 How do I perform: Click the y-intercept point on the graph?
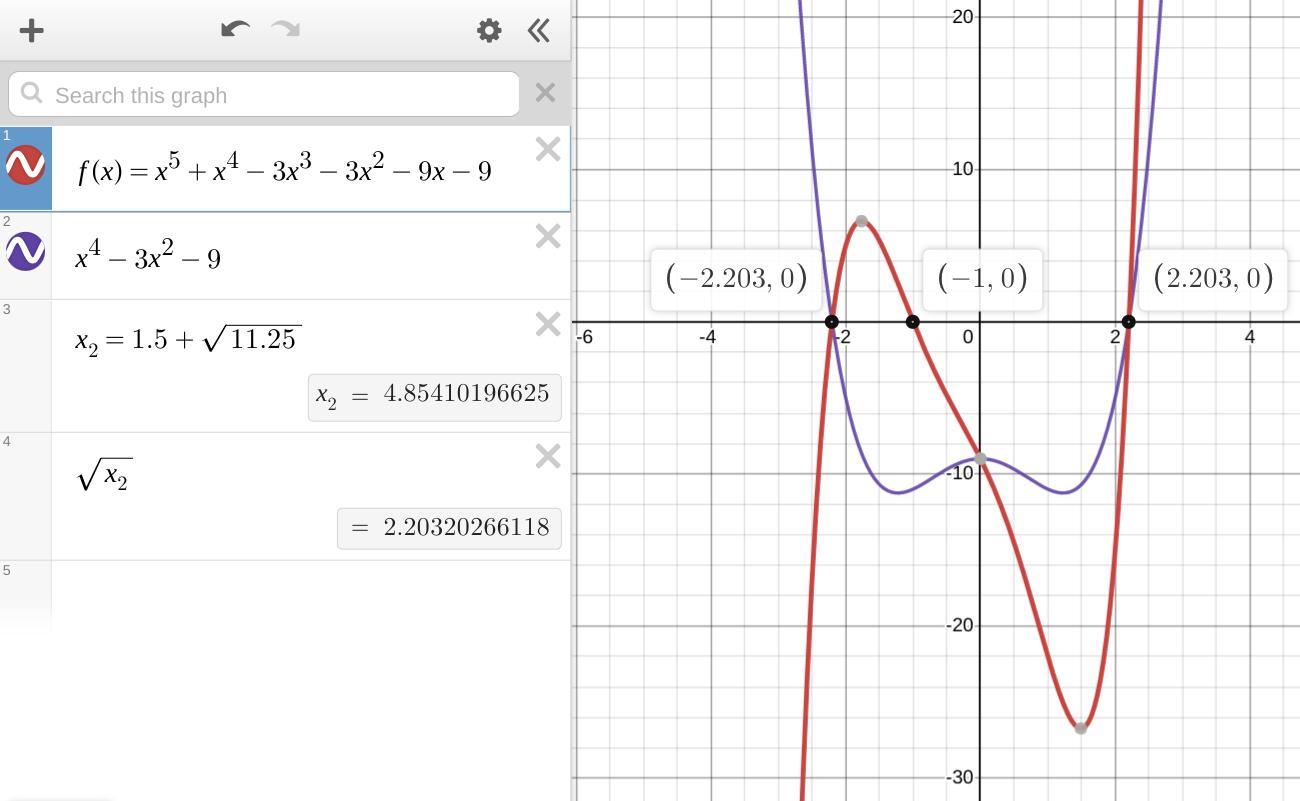tap(980, 459)
